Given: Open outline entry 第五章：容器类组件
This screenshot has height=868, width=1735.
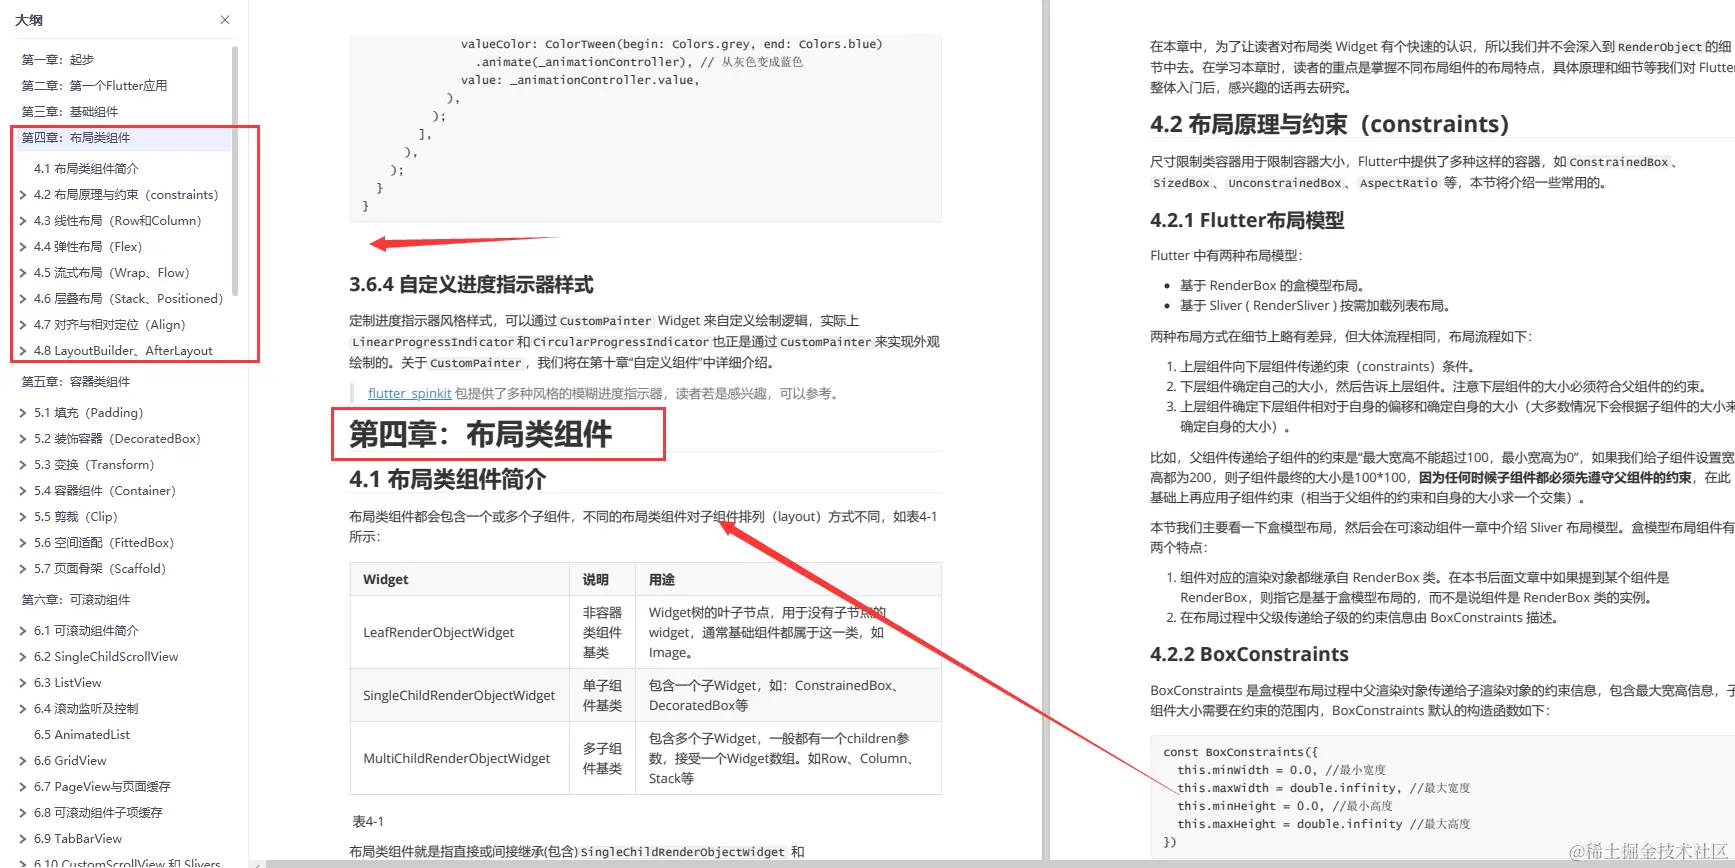Looking at the screenshot, I should (x=76, y=381).
